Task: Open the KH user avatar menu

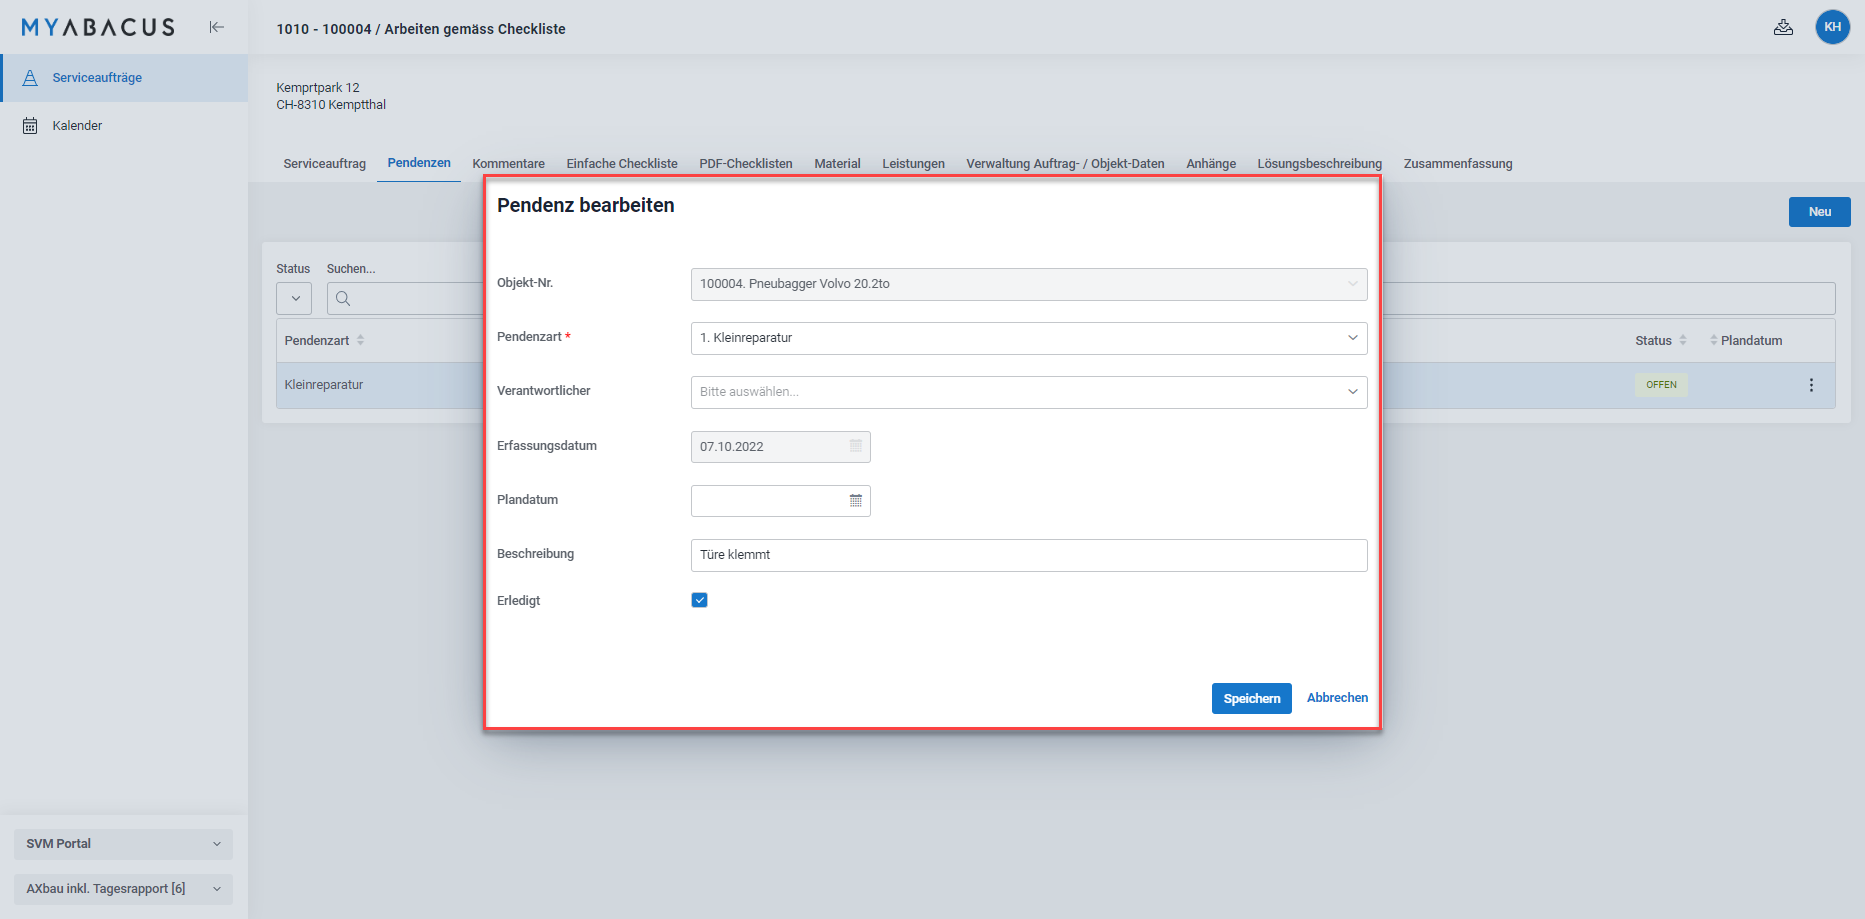Action: tap(1833, 27)
